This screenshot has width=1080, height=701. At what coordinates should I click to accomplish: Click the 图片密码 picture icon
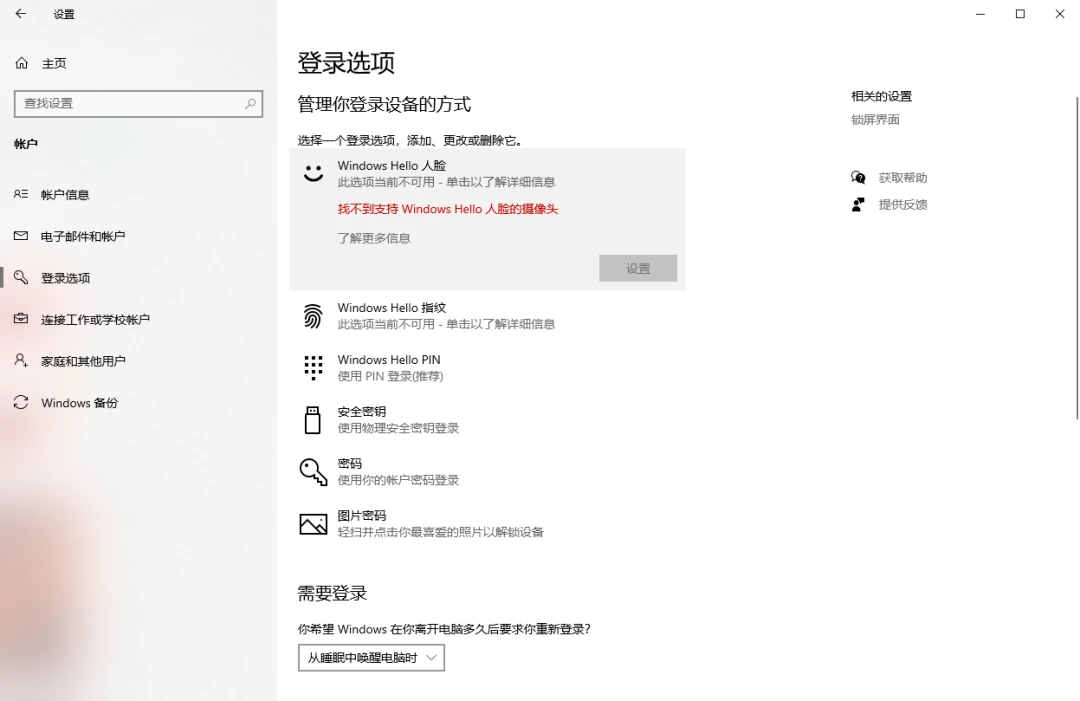(313, 523)
